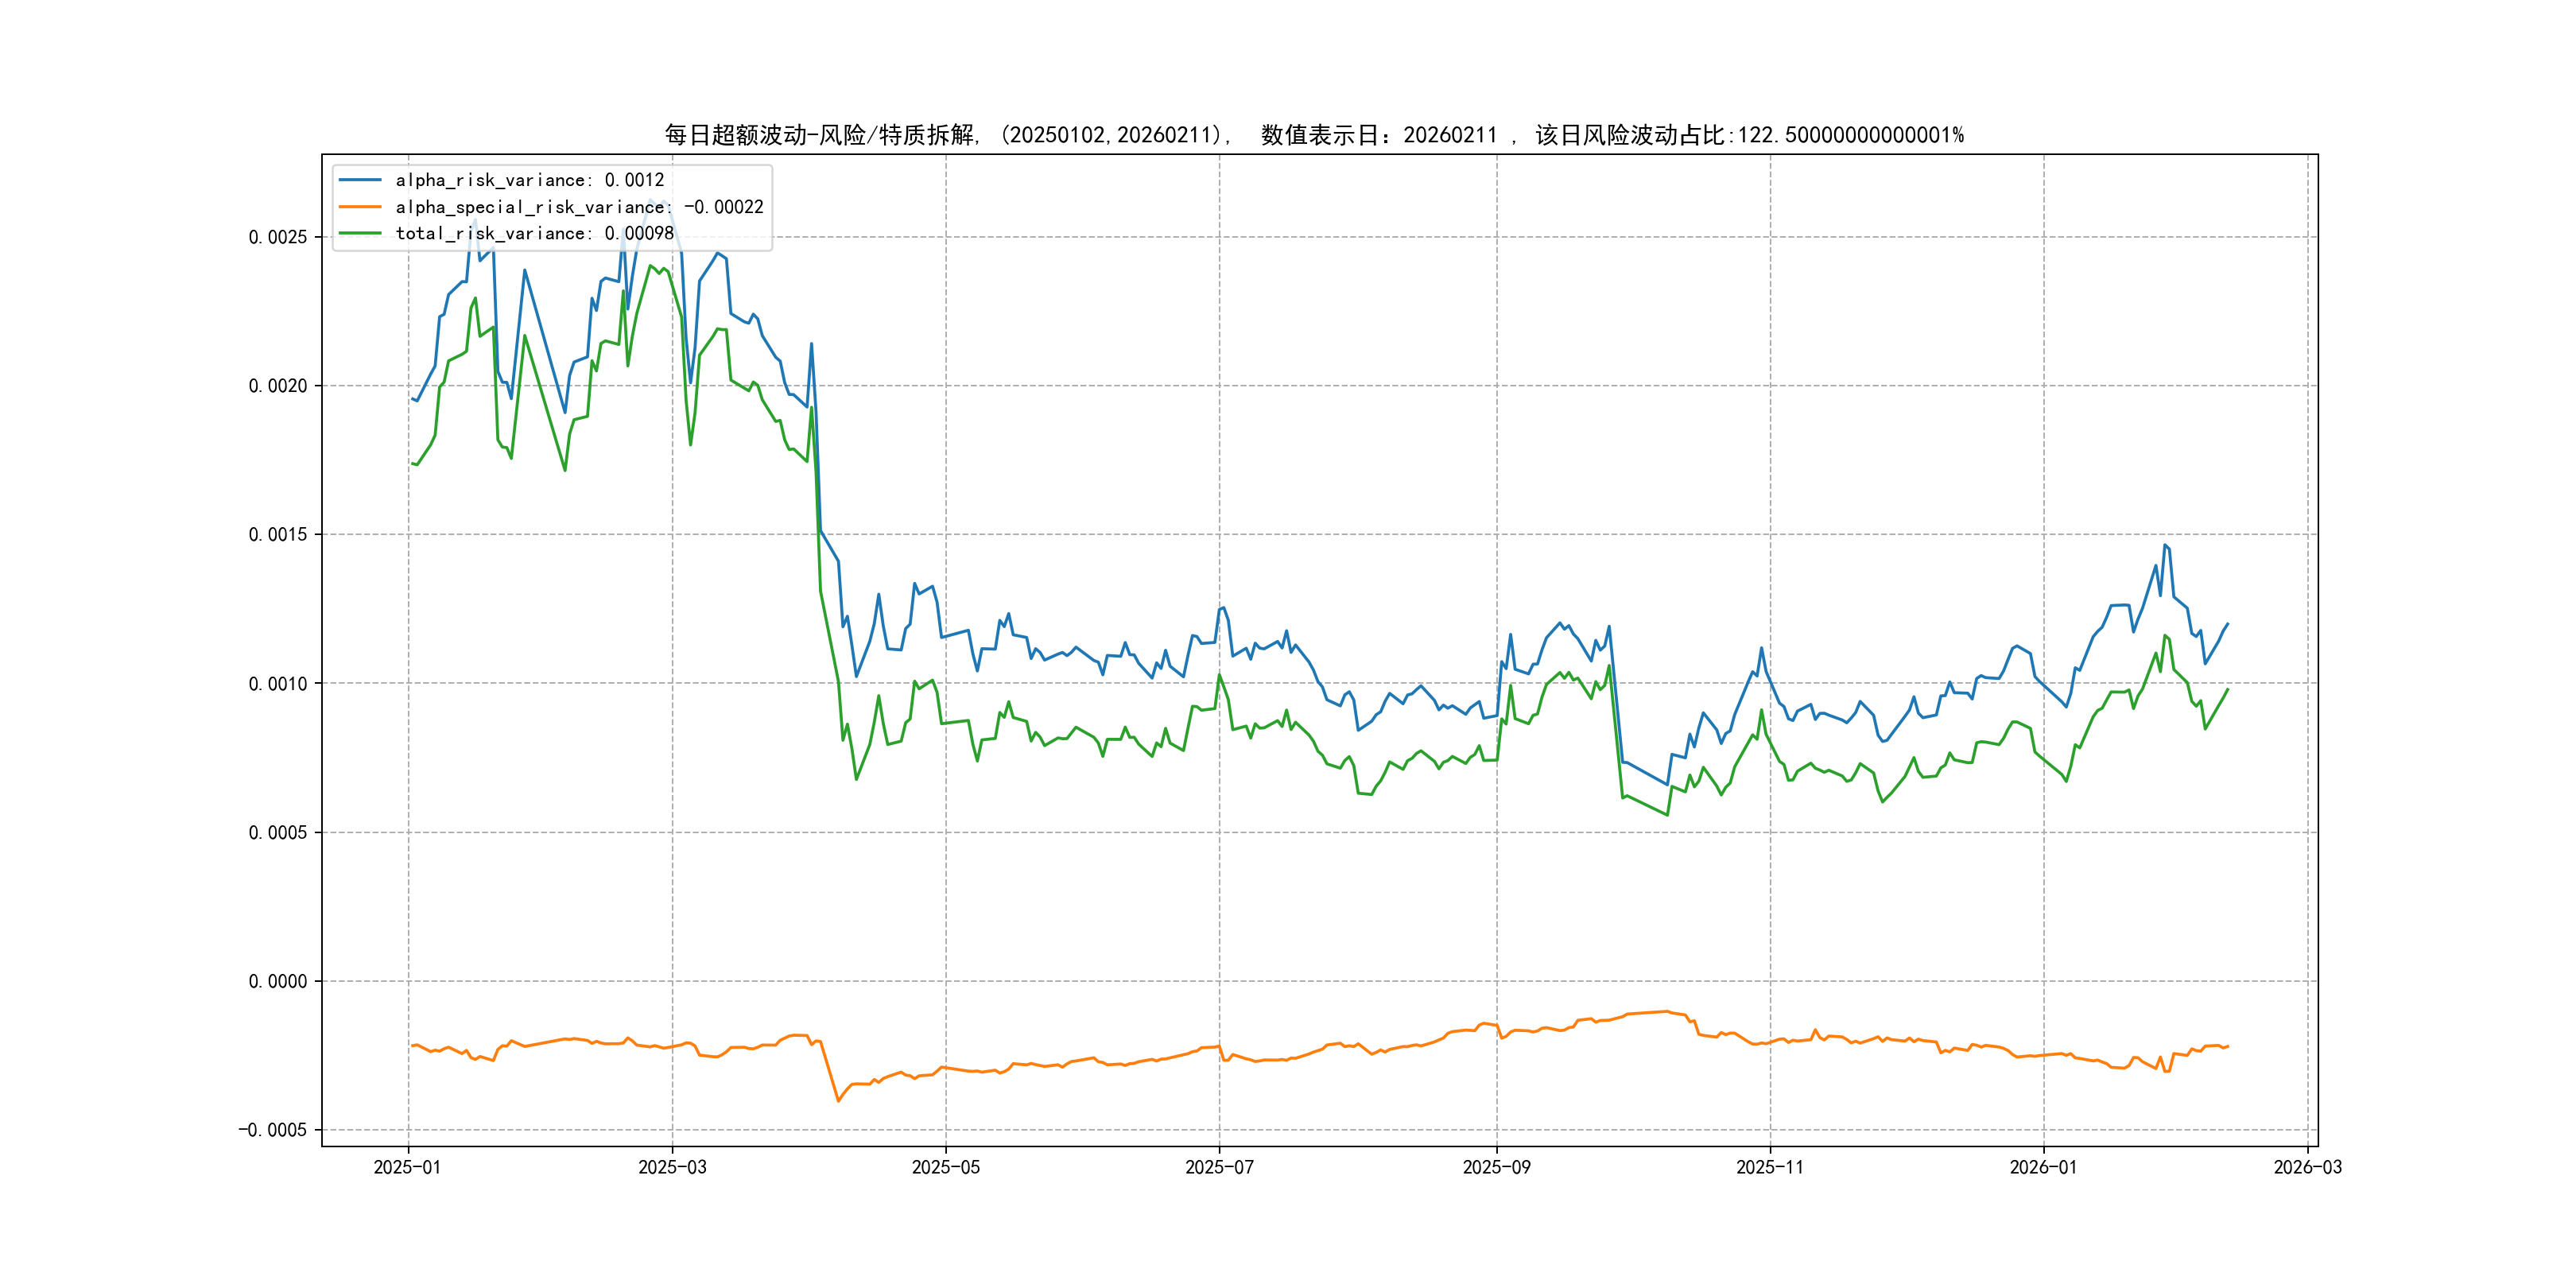Click the total_risk_variance: 0.00098 legend label
Image resolution: width=2576 pixels, height=1288 pixels.
[534, 233]
